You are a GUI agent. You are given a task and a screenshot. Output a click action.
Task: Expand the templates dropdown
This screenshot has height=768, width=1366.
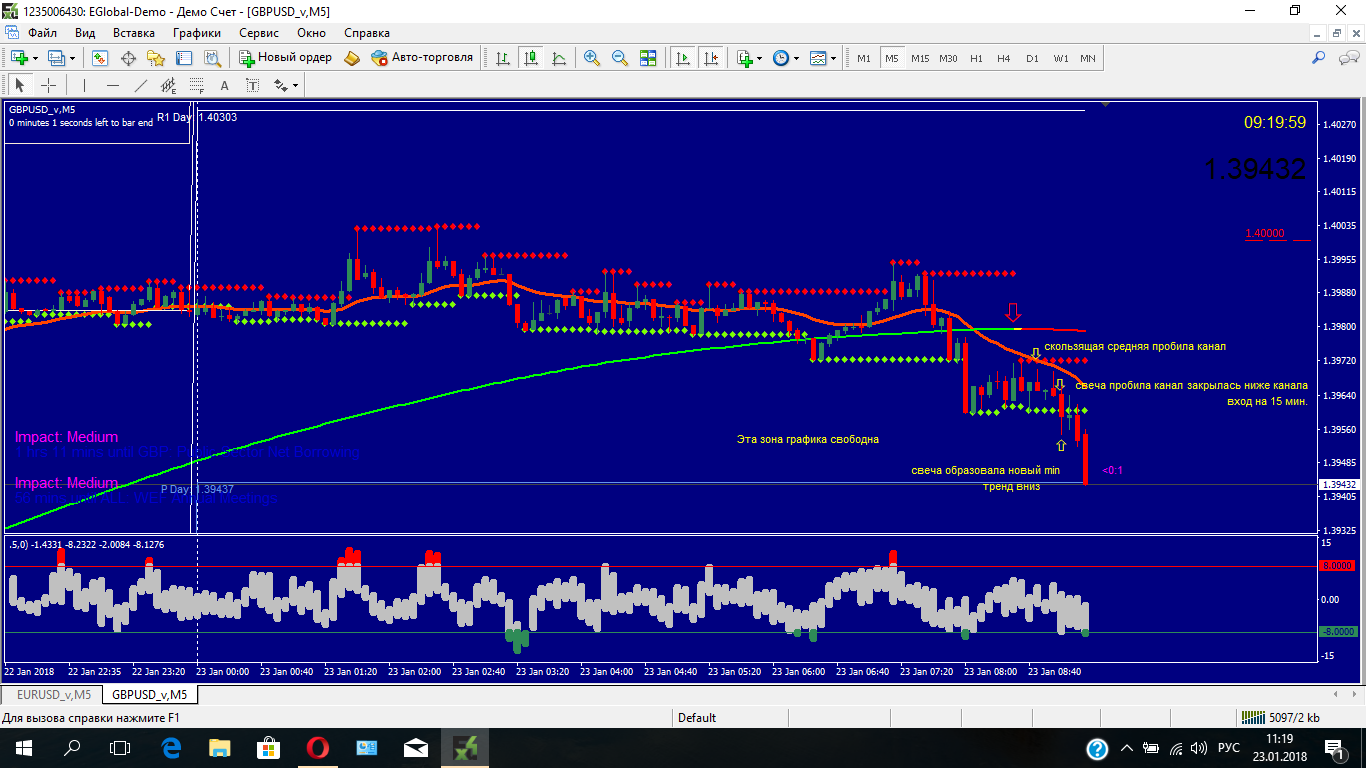click(x=832, y=58)
